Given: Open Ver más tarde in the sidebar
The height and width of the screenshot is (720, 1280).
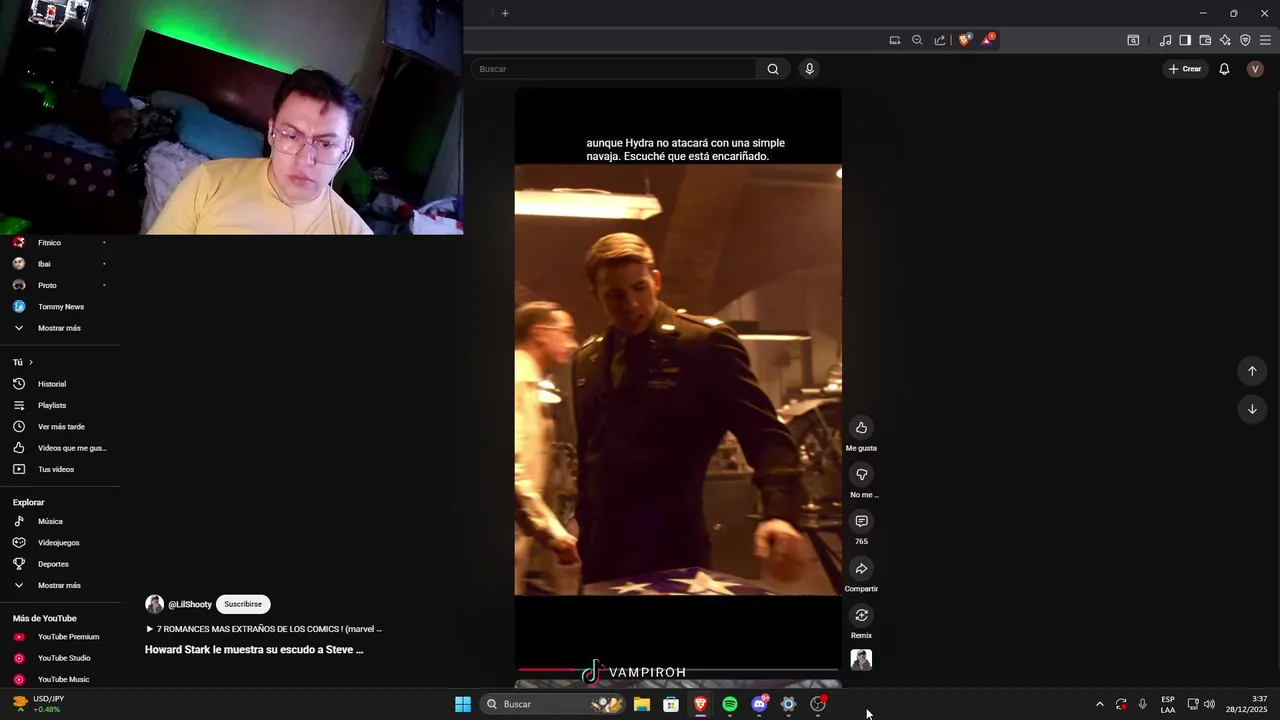Looking at the screenshot, I should 60,427.
